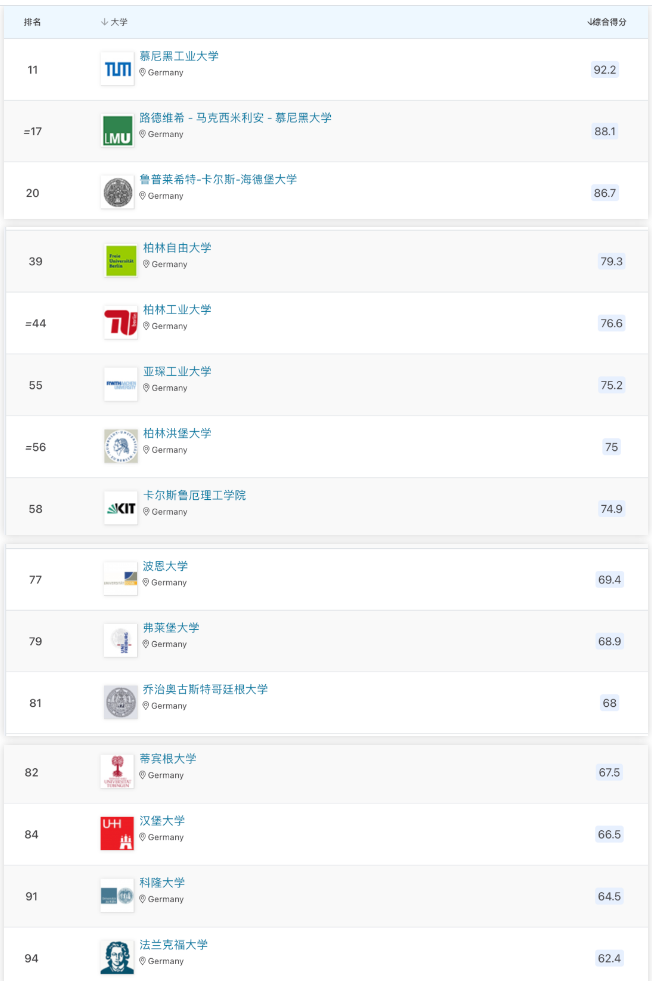Open the KIT logo thumbnail

point(121,509)
